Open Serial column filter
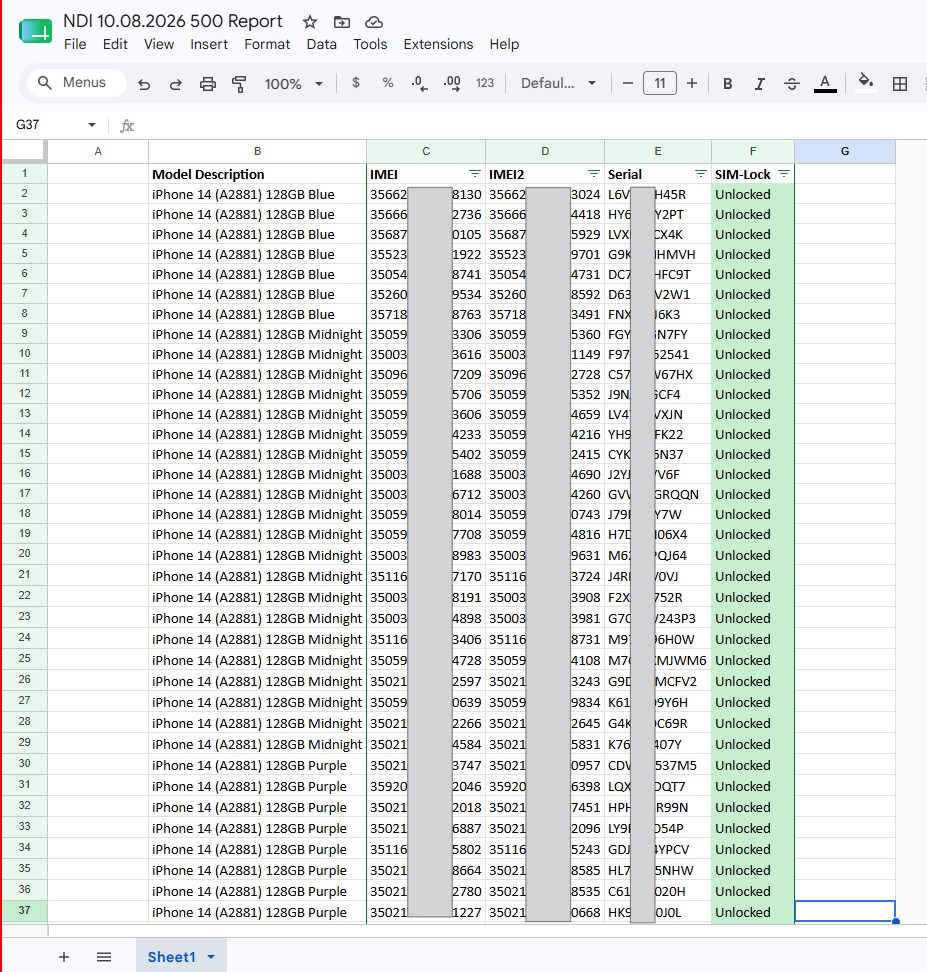This screenshot has height=972, width=927. [x=701, y=174]
